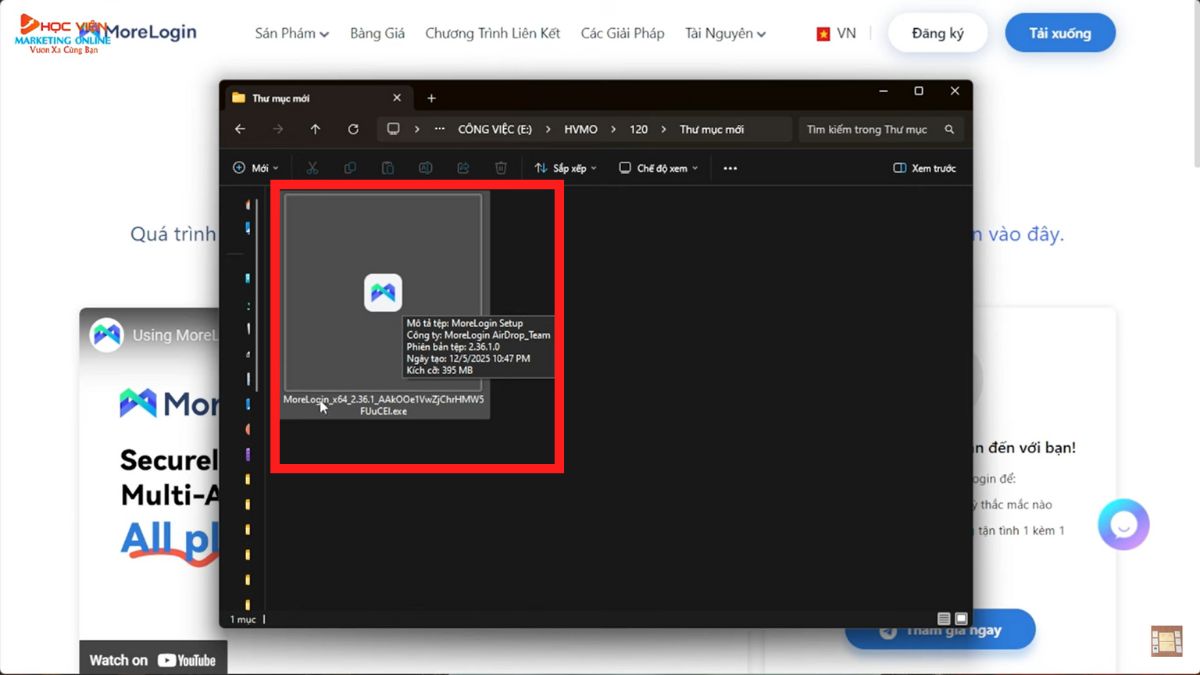The height and width of the screenshot is (675, 1200).
Task: Click the Tải xuống download button
Action: pyautogui.click(x=1060, y=33)
